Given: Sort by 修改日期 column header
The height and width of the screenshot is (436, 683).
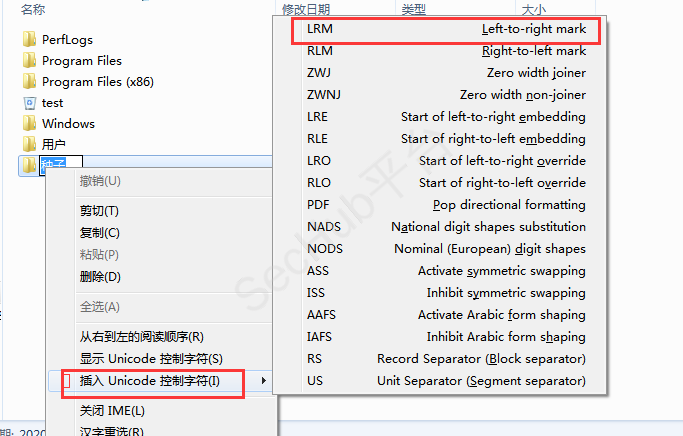Looking at the screenshot, I should click(306, 9).
